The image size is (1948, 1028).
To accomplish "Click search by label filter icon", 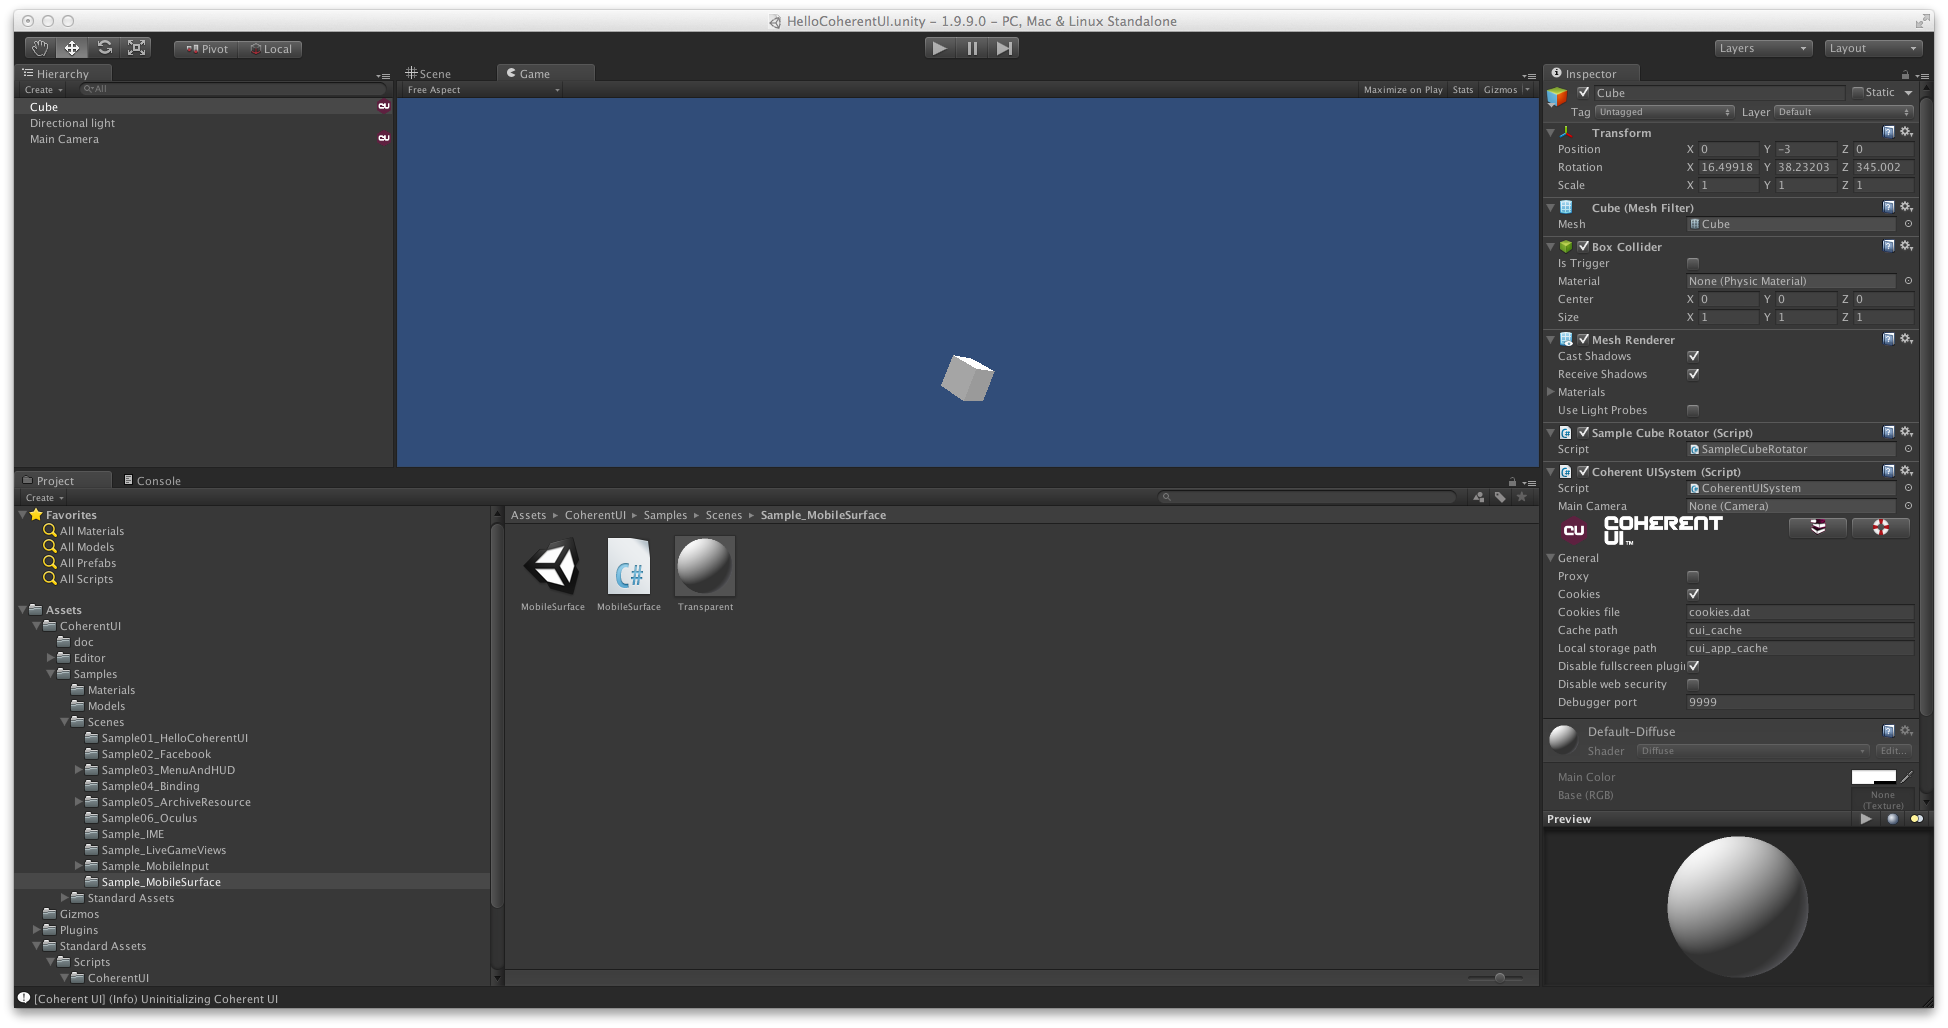I will click(1500, 497).
